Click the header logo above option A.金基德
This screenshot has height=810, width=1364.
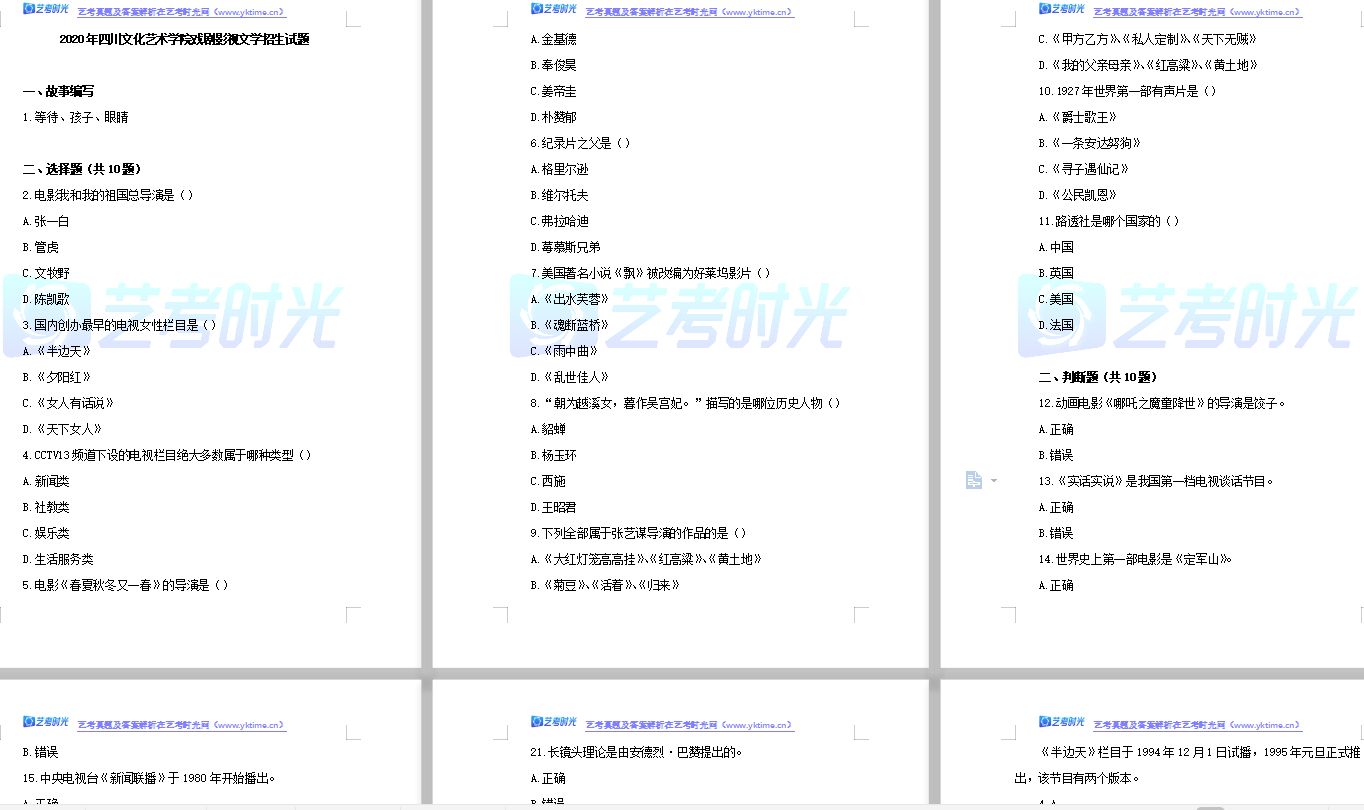[x=553, y=10]
